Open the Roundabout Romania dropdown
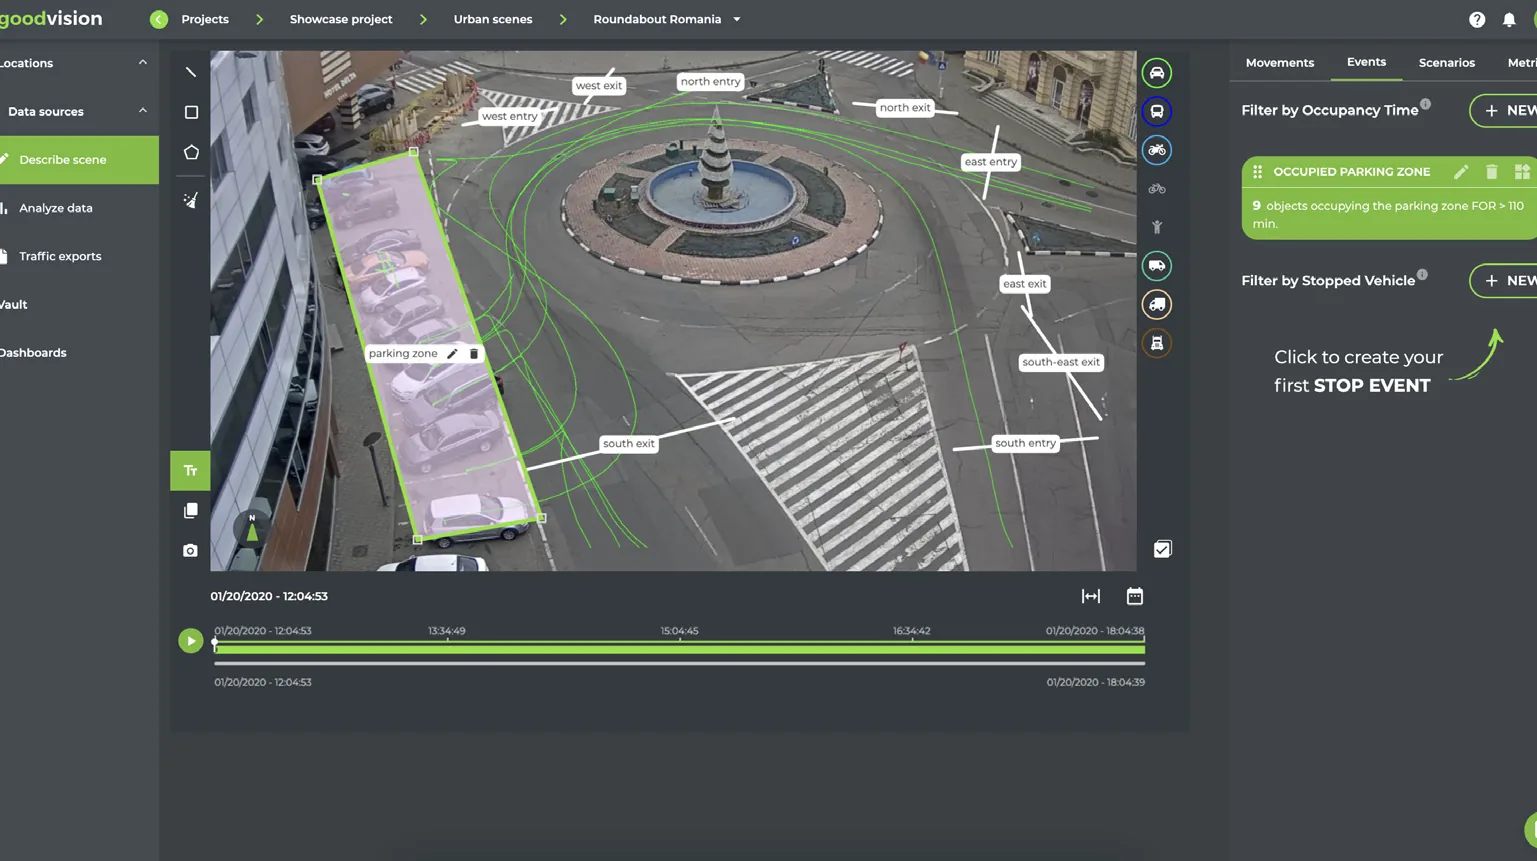The image size is (1537, 861). (x=737, y=19)
